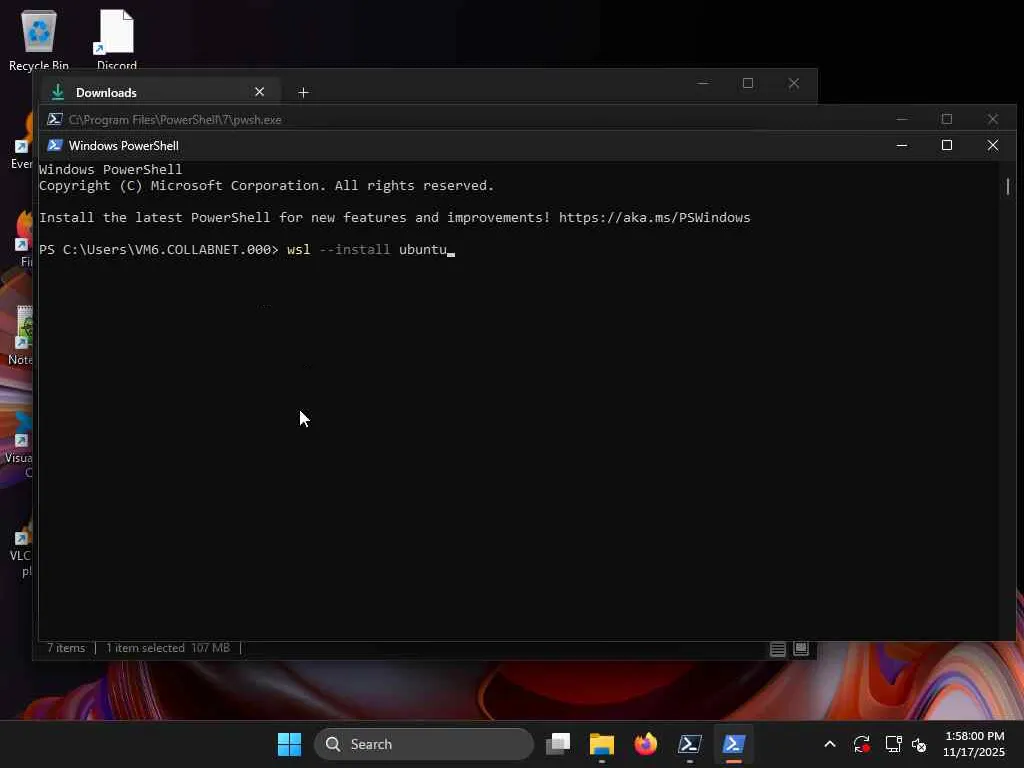Maximize the Windows PowerShell window
The width and height of the screenshot is (1024, 768).
pos(947,145)
